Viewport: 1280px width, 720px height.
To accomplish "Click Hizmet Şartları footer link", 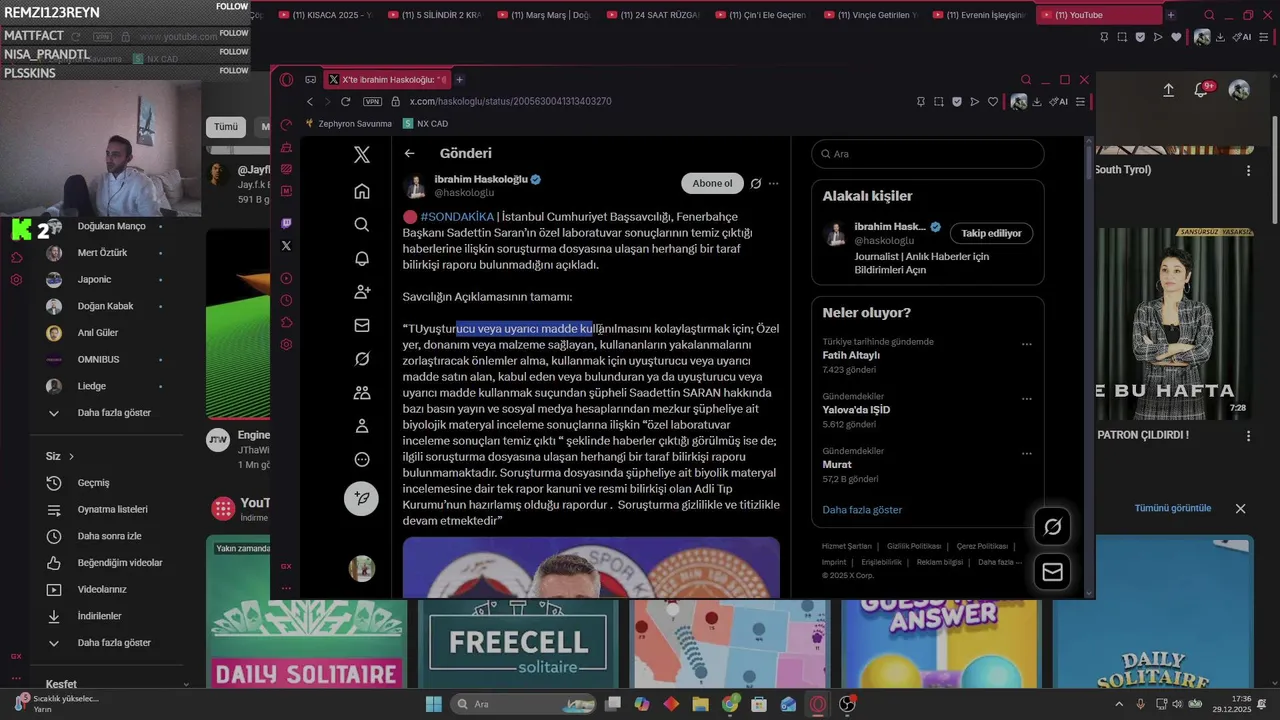I will pos(847,547).
